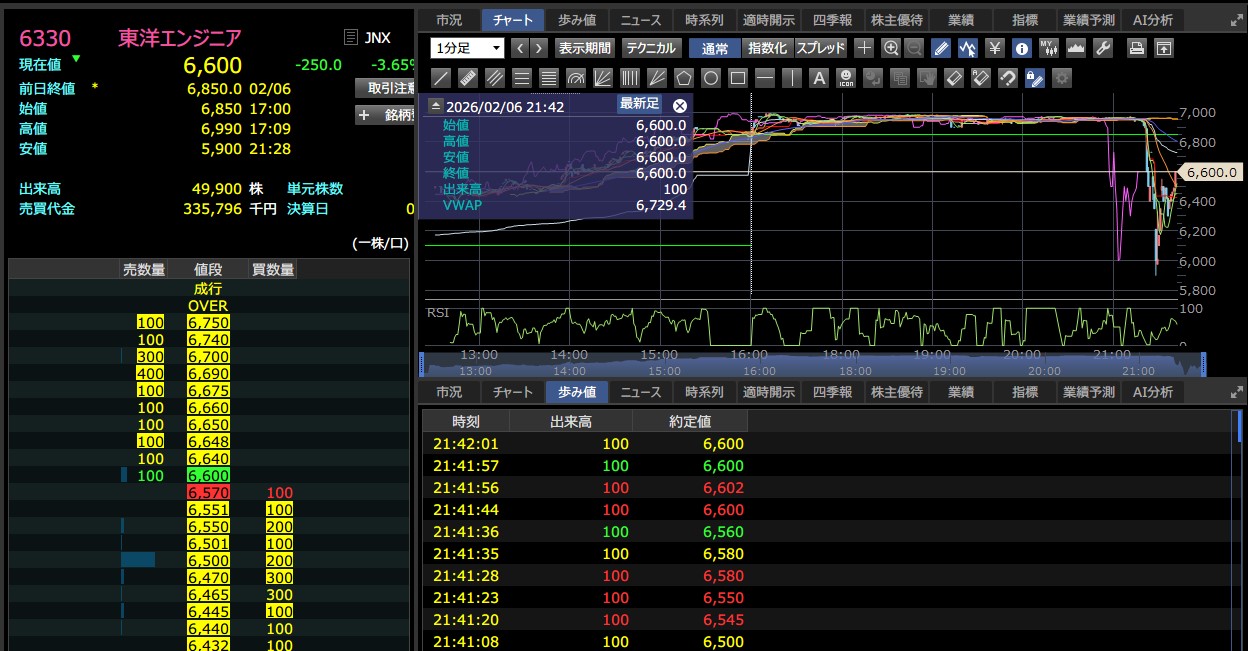Open the 四季報 tab in the chart panel
This screenshot has height=651, width=1248.
(831, 20)
